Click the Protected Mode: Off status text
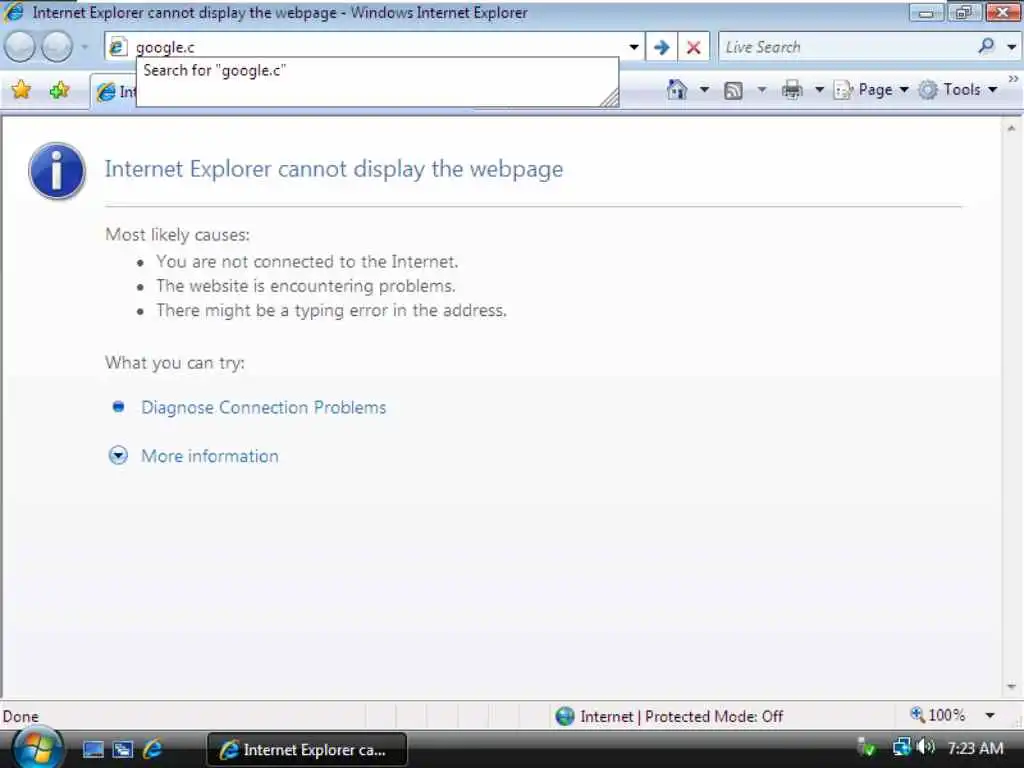The image size is (1024, 768). pyautogui.click(x=714, y=716)
